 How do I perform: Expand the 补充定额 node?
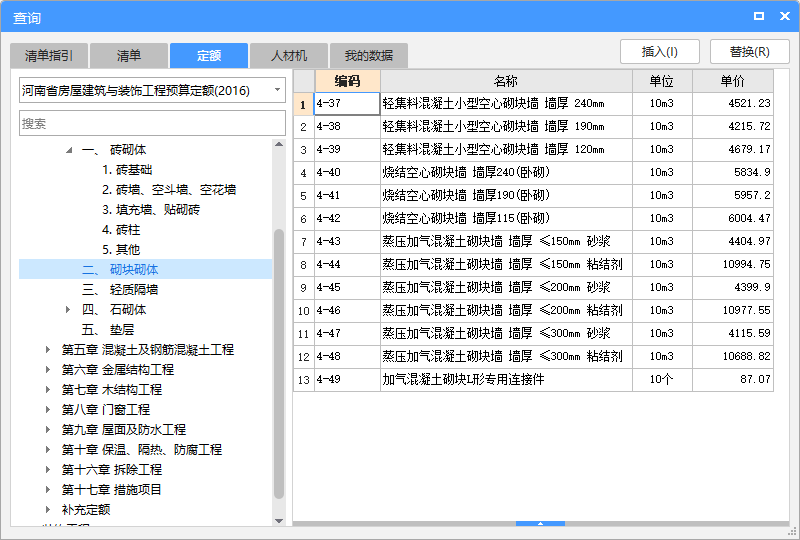pos(47,509)
